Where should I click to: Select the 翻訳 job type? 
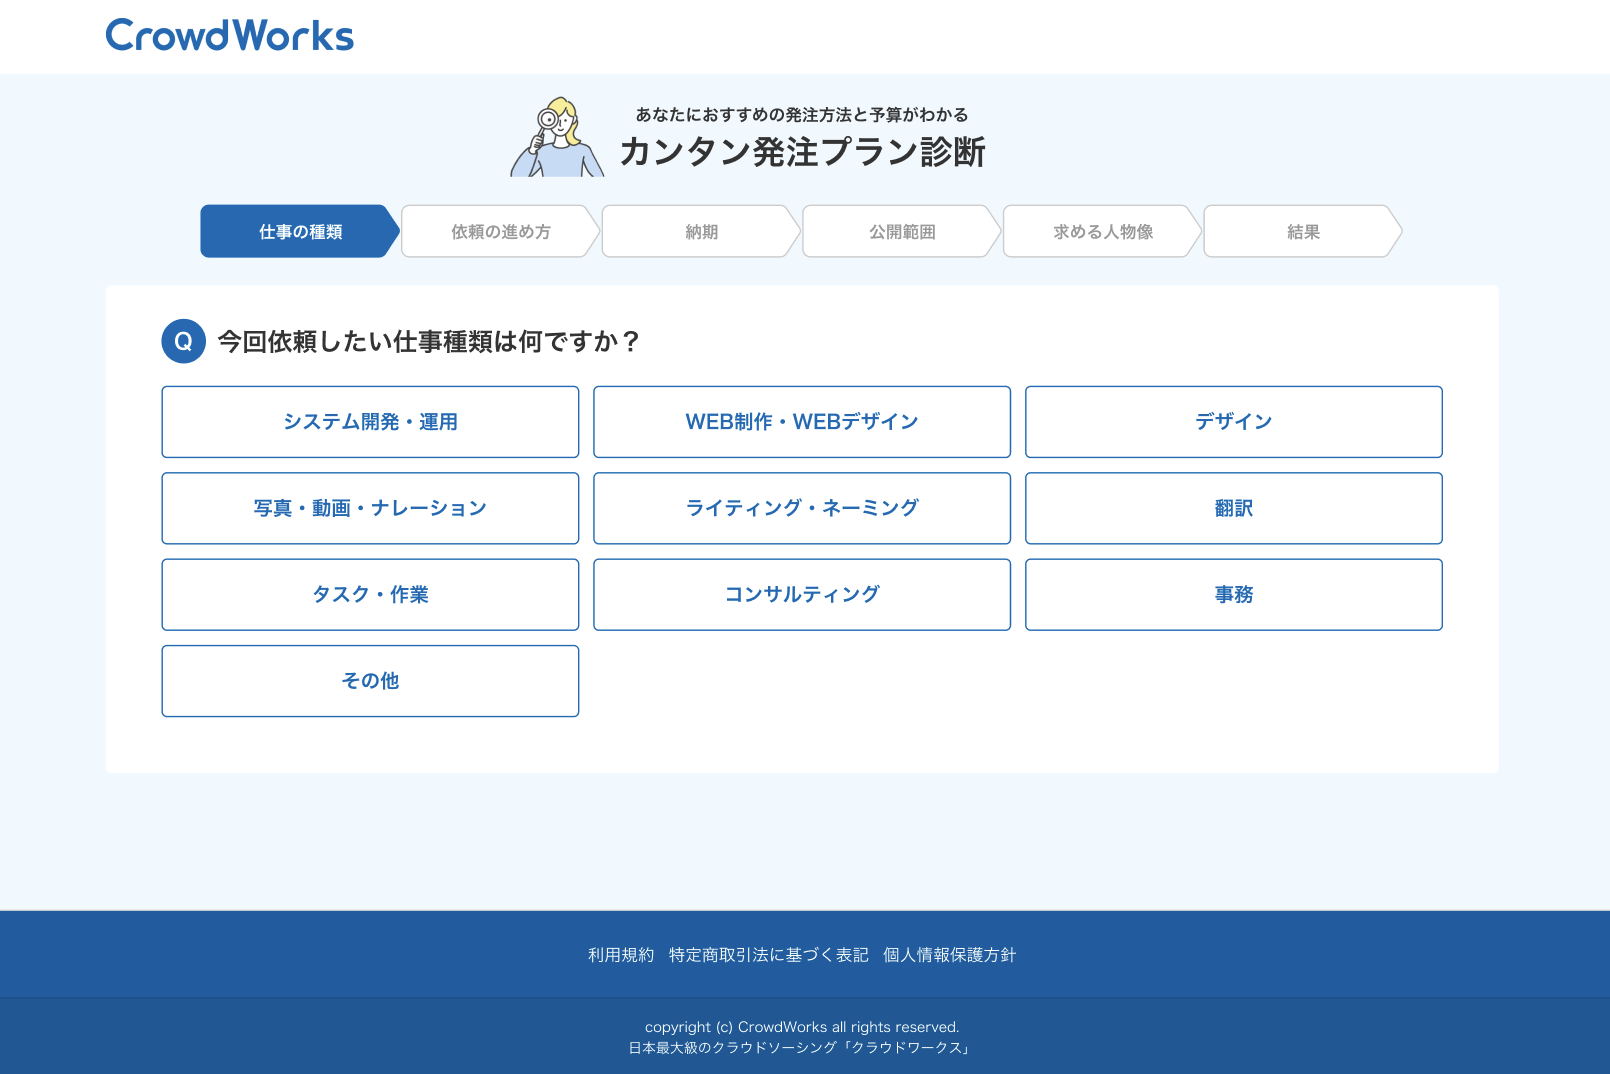pyautogui.click(x=1233, y=508)
